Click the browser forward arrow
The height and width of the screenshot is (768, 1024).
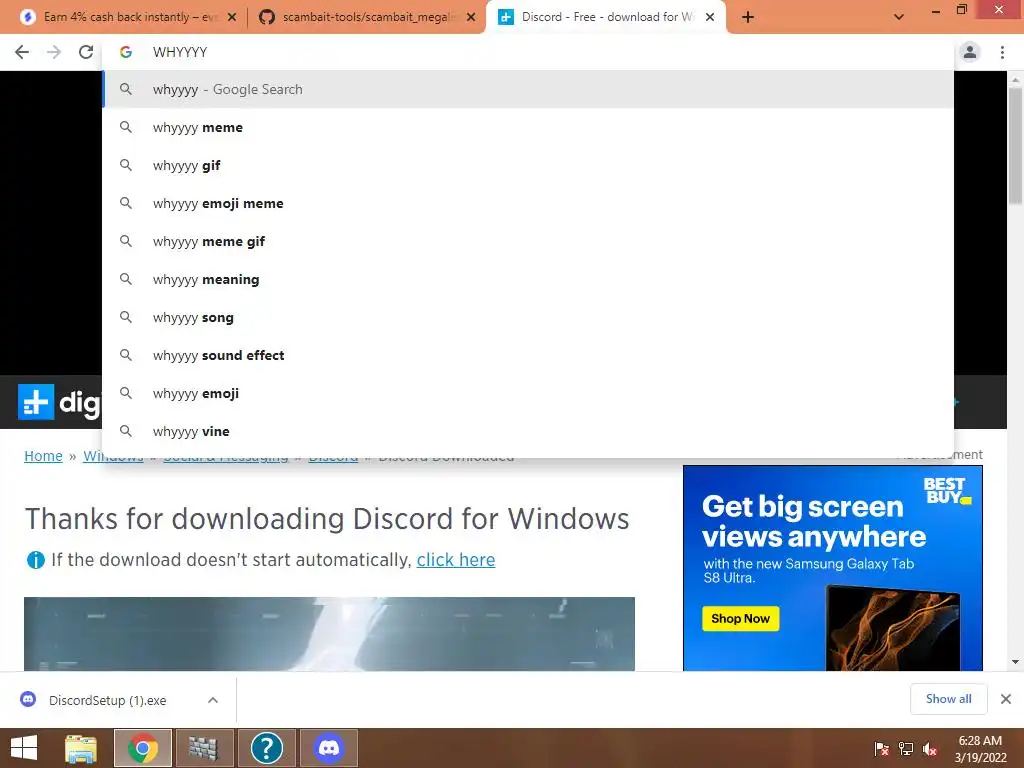coord(54,52)
